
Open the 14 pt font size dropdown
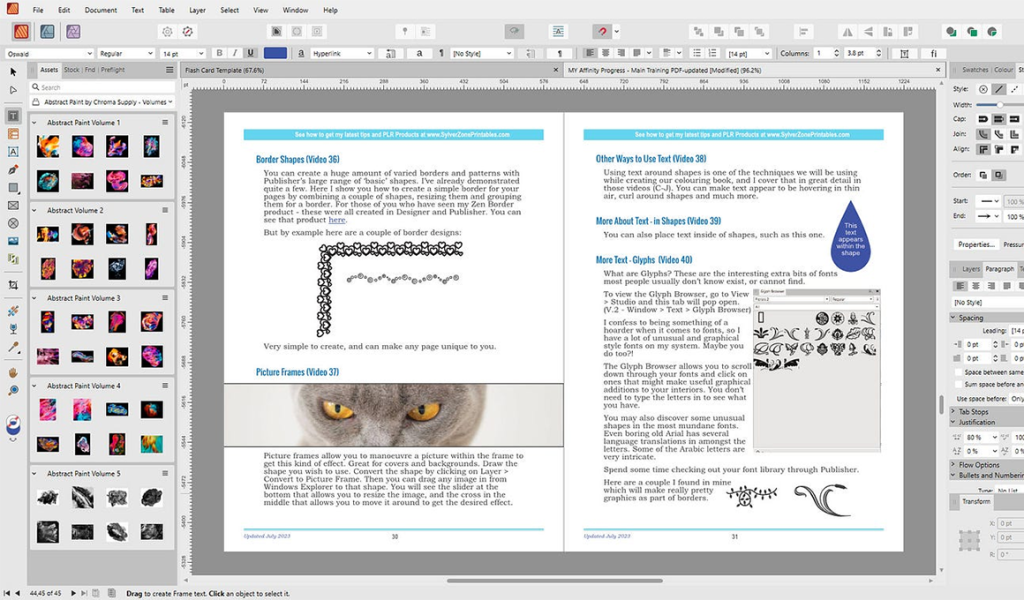point(182,54)
